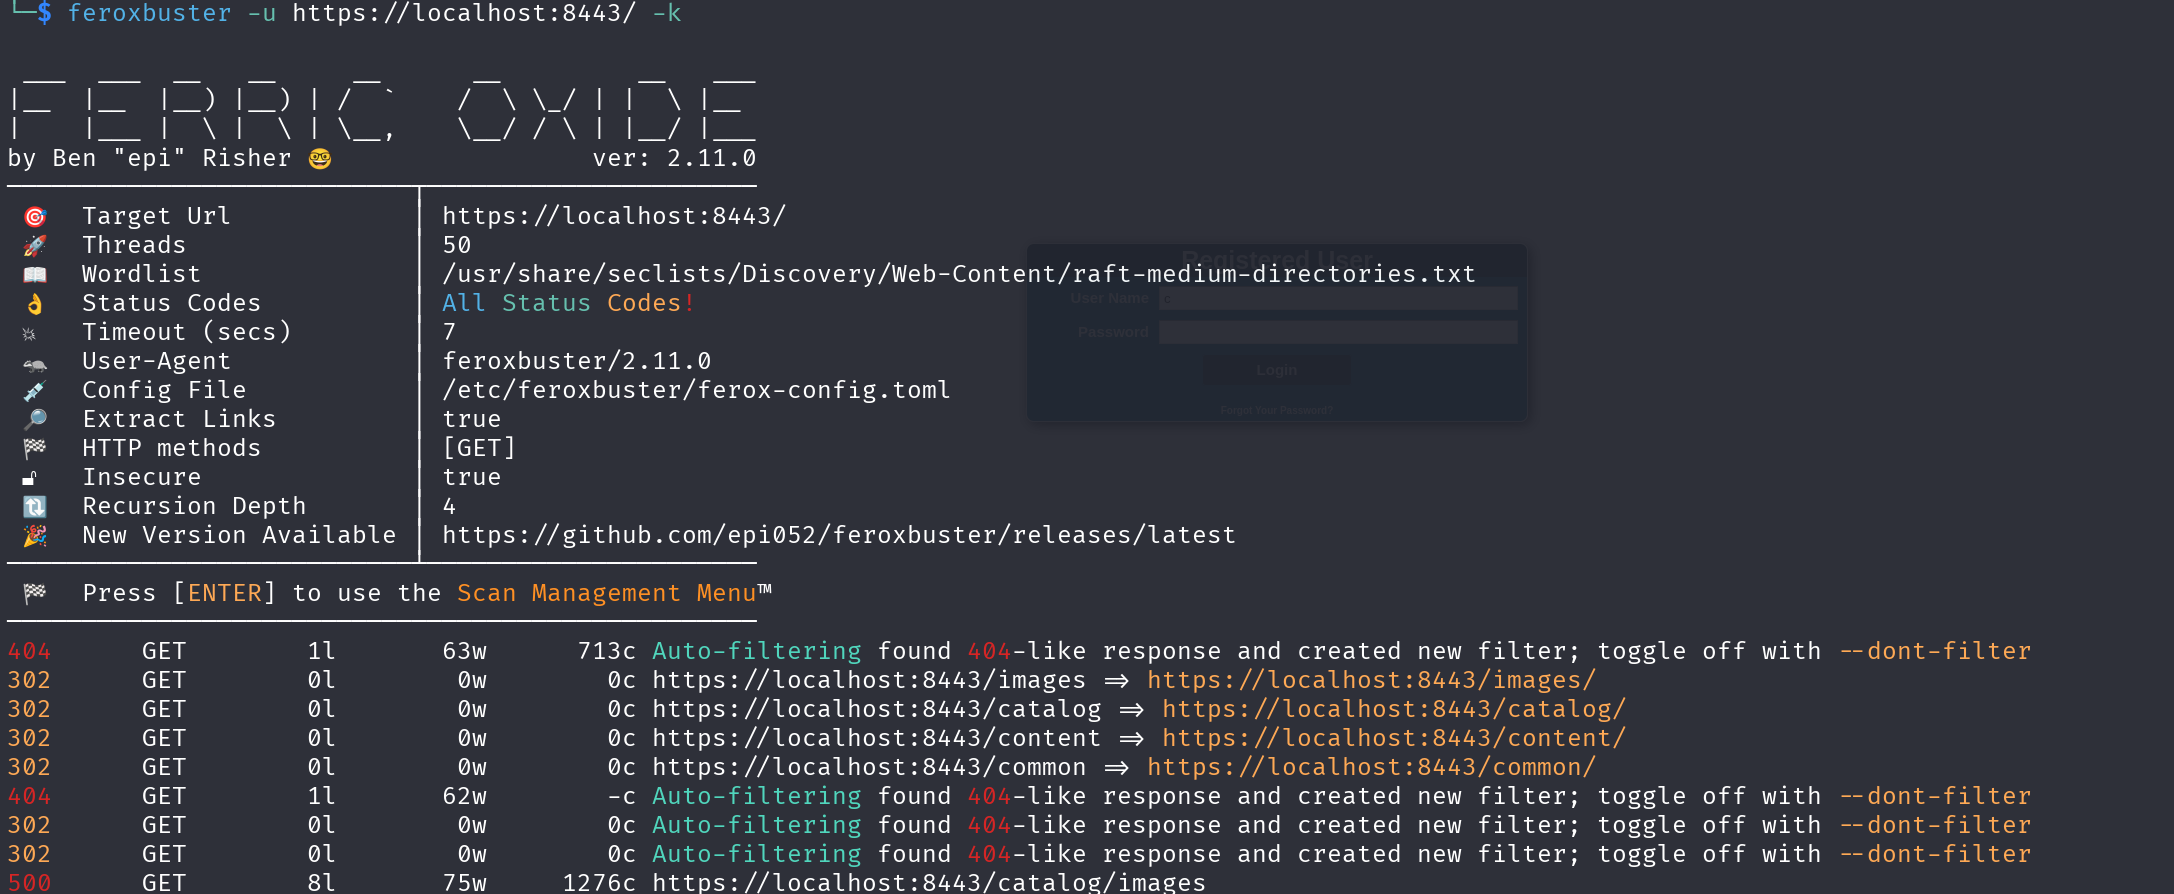Click the syringe emoji beside Config File

coord(35,391)
